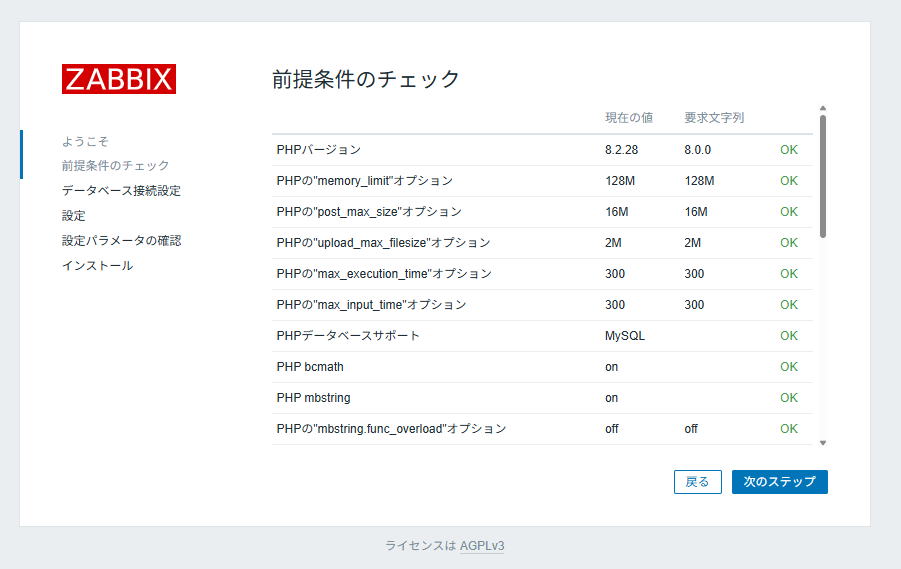This screenshot has height=569, width=901.
Task: Click the upload_max_filesize option row label
Action: click(x=383, y=243)
